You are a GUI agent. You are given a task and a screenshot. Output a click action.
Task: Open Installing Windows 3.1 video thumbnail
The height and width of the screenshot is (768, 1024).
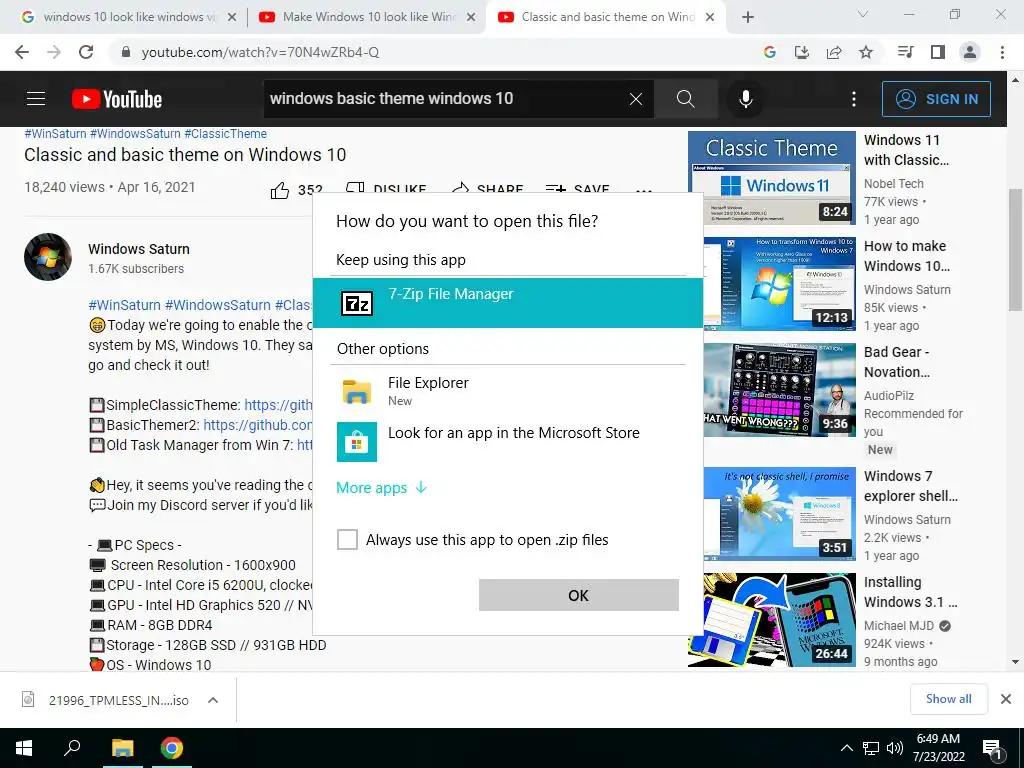tap(771, 620)
